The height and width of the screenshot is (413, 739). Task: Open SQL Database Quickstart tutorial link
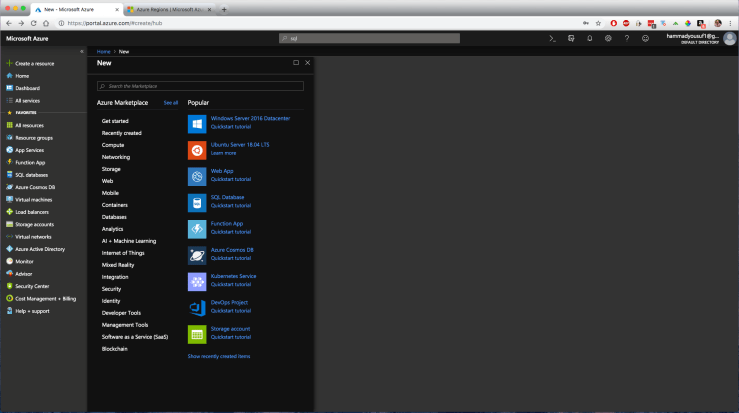[x=231, y=206]
